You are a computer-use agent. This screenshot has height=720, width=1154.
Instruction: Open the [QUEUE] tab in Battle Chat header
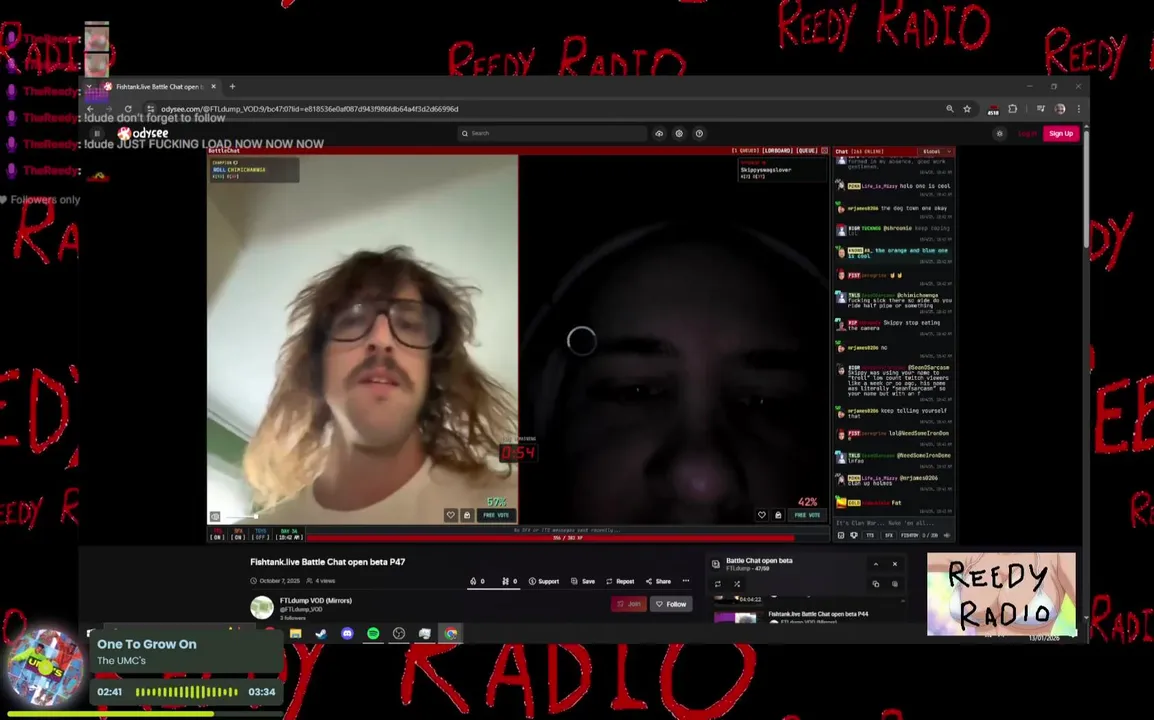pyautogui.click(x=807, y=151)
